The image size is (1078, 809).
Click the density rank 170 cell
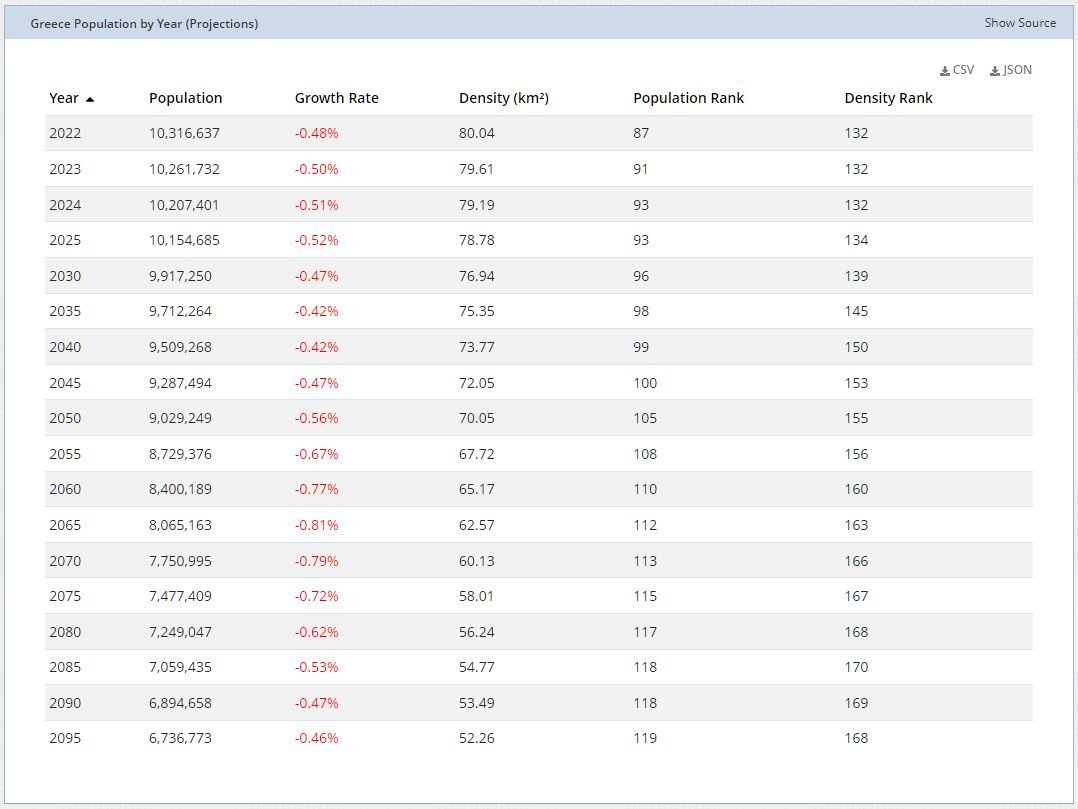pyautogui.click(x=856, y=667)
